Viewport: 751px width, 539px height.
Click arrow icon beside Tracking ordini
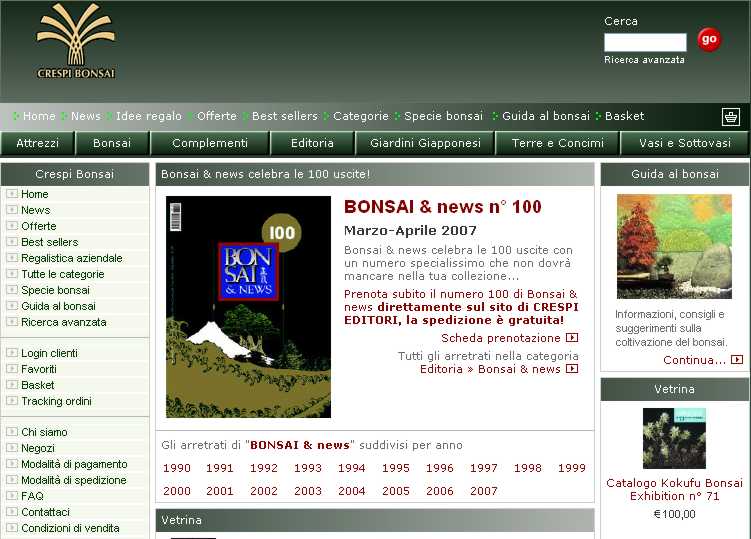pos(12,401)
